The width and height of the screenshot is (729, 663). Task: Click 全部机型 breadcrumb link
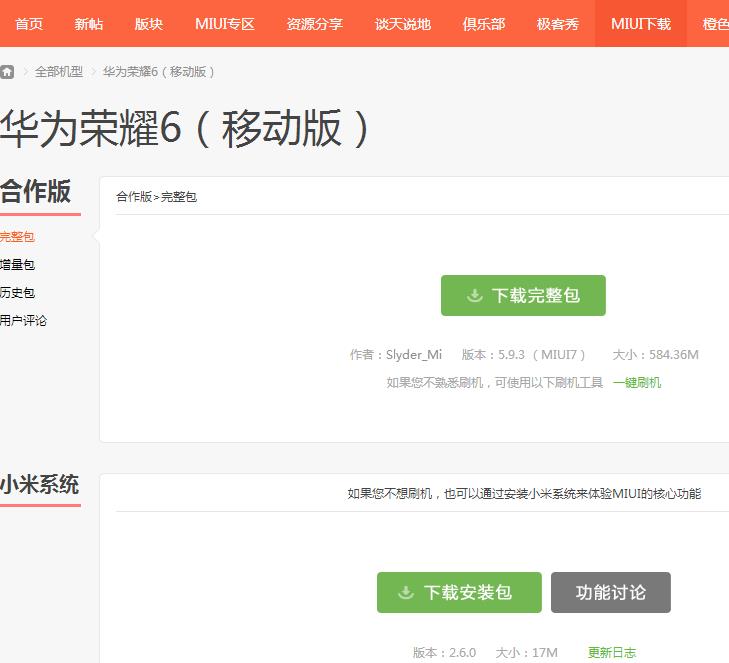[x=59, y=72]
